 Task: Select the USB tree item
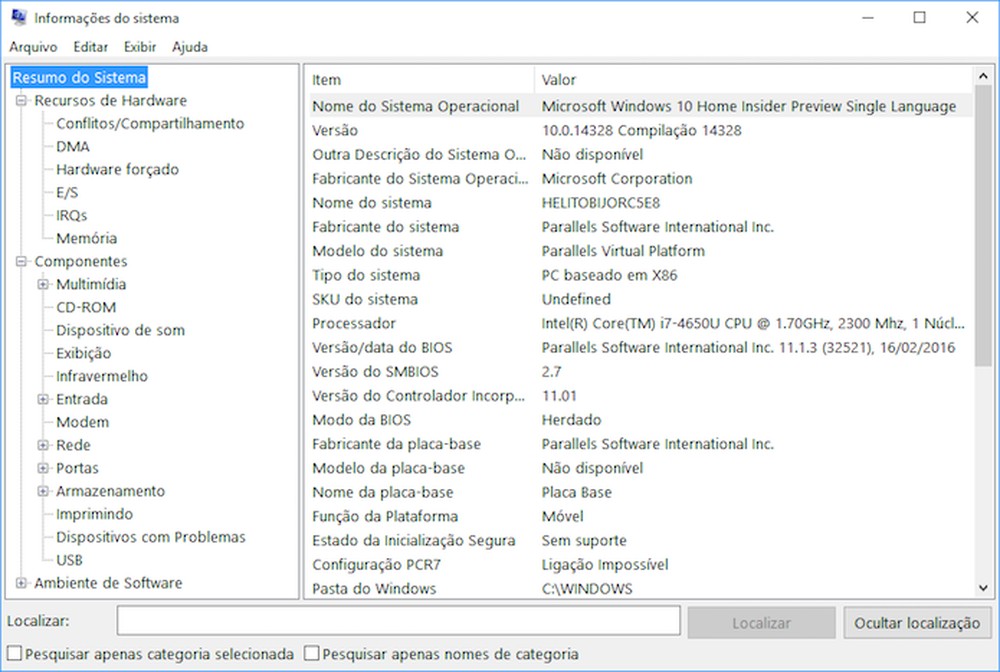(69, 559)
